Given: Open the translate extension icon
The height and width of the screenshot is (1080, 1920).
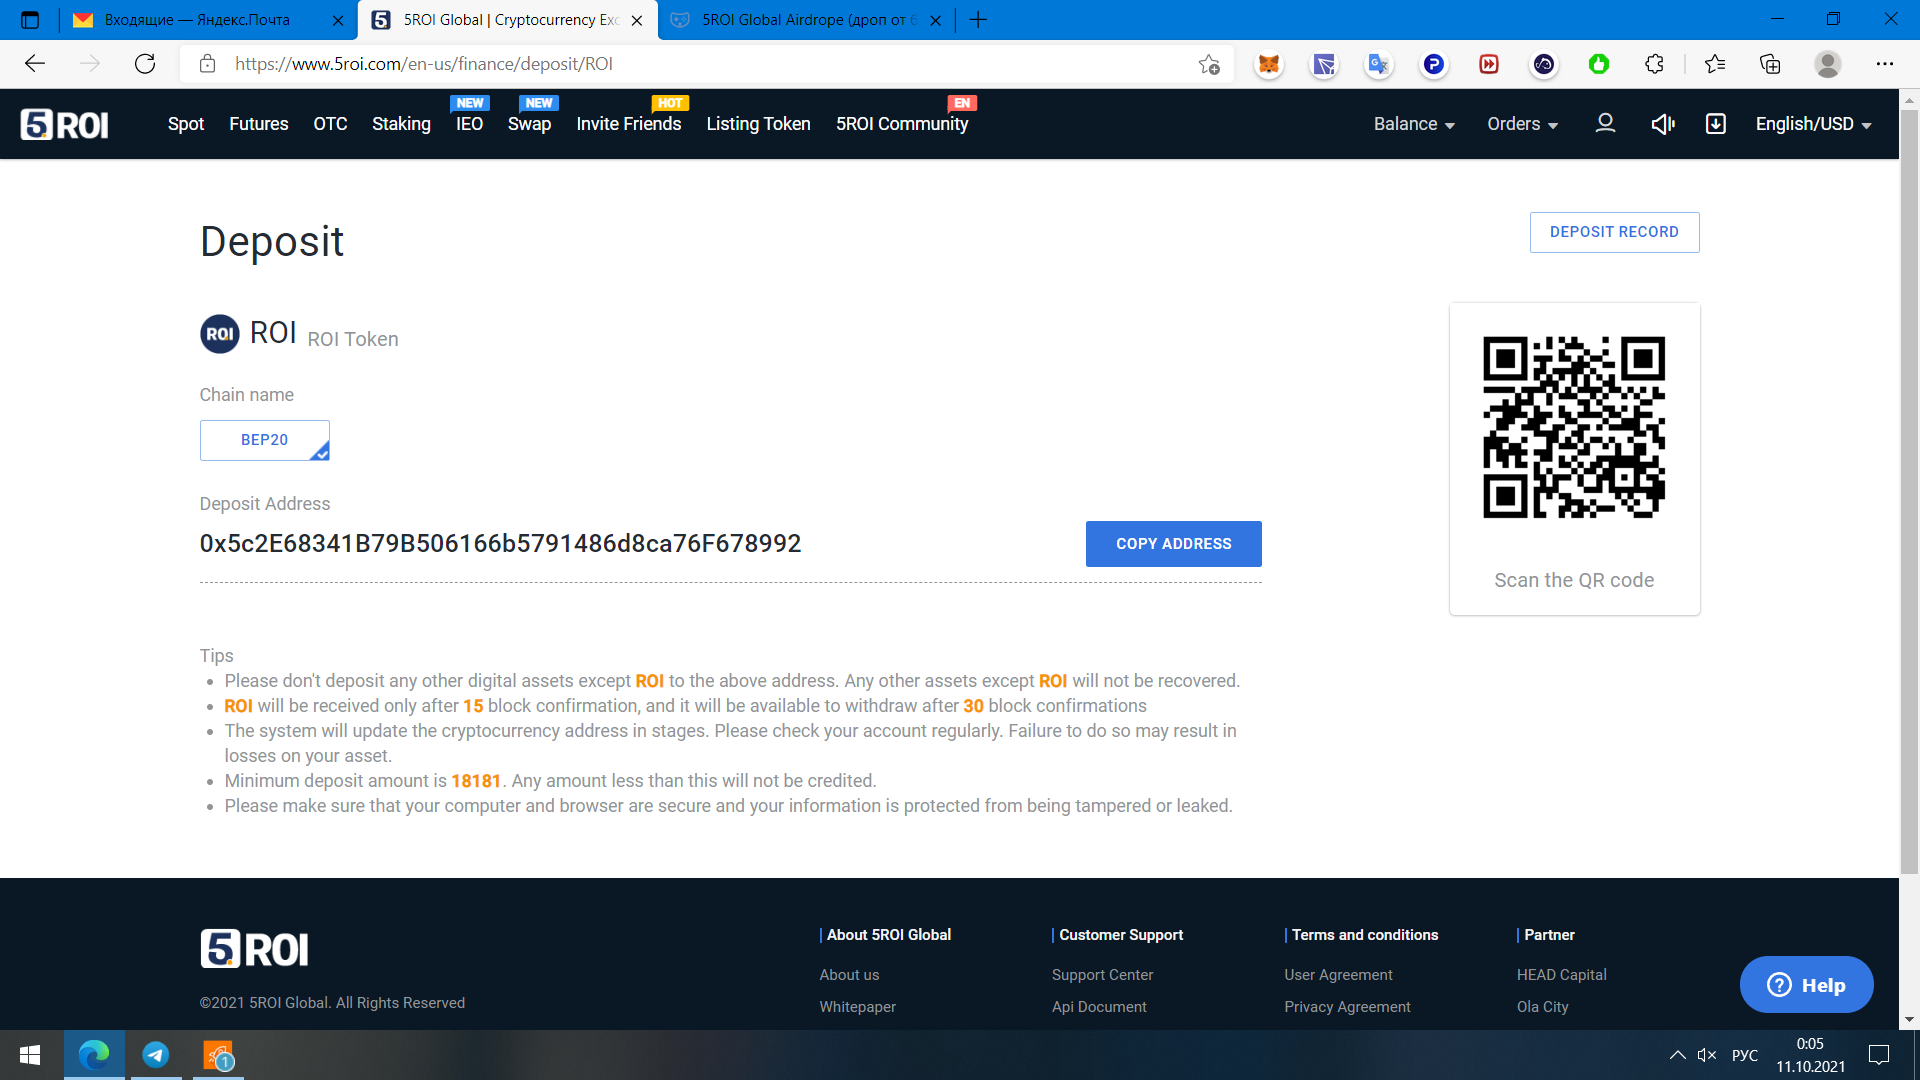Looking at the screenshot, I should 1378,64.
